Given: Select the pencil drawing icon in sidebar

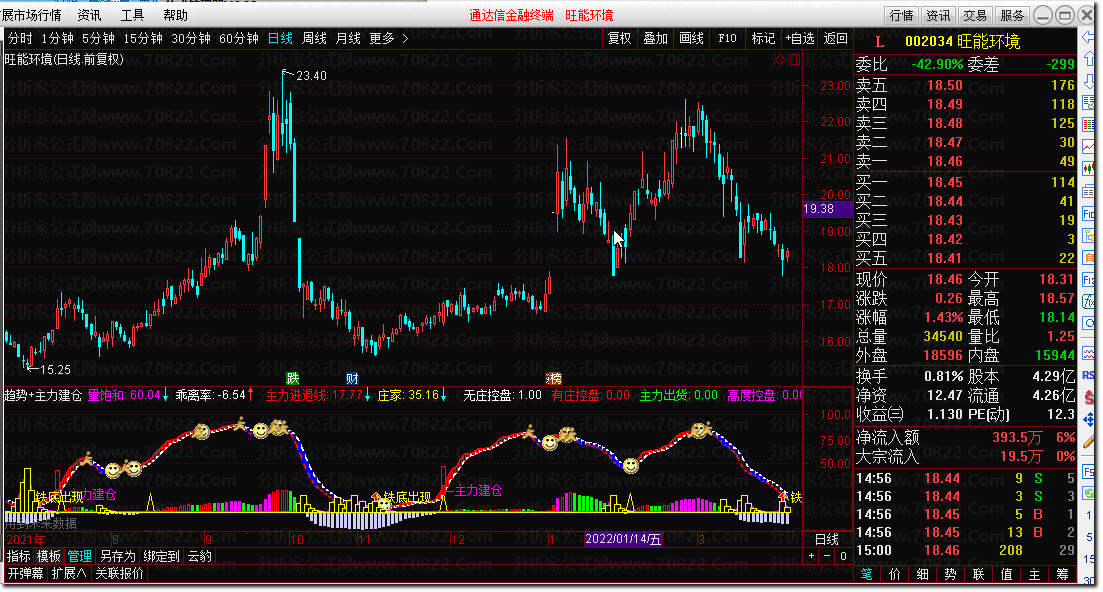Looking at the screenshot, I should [1088, 442].
